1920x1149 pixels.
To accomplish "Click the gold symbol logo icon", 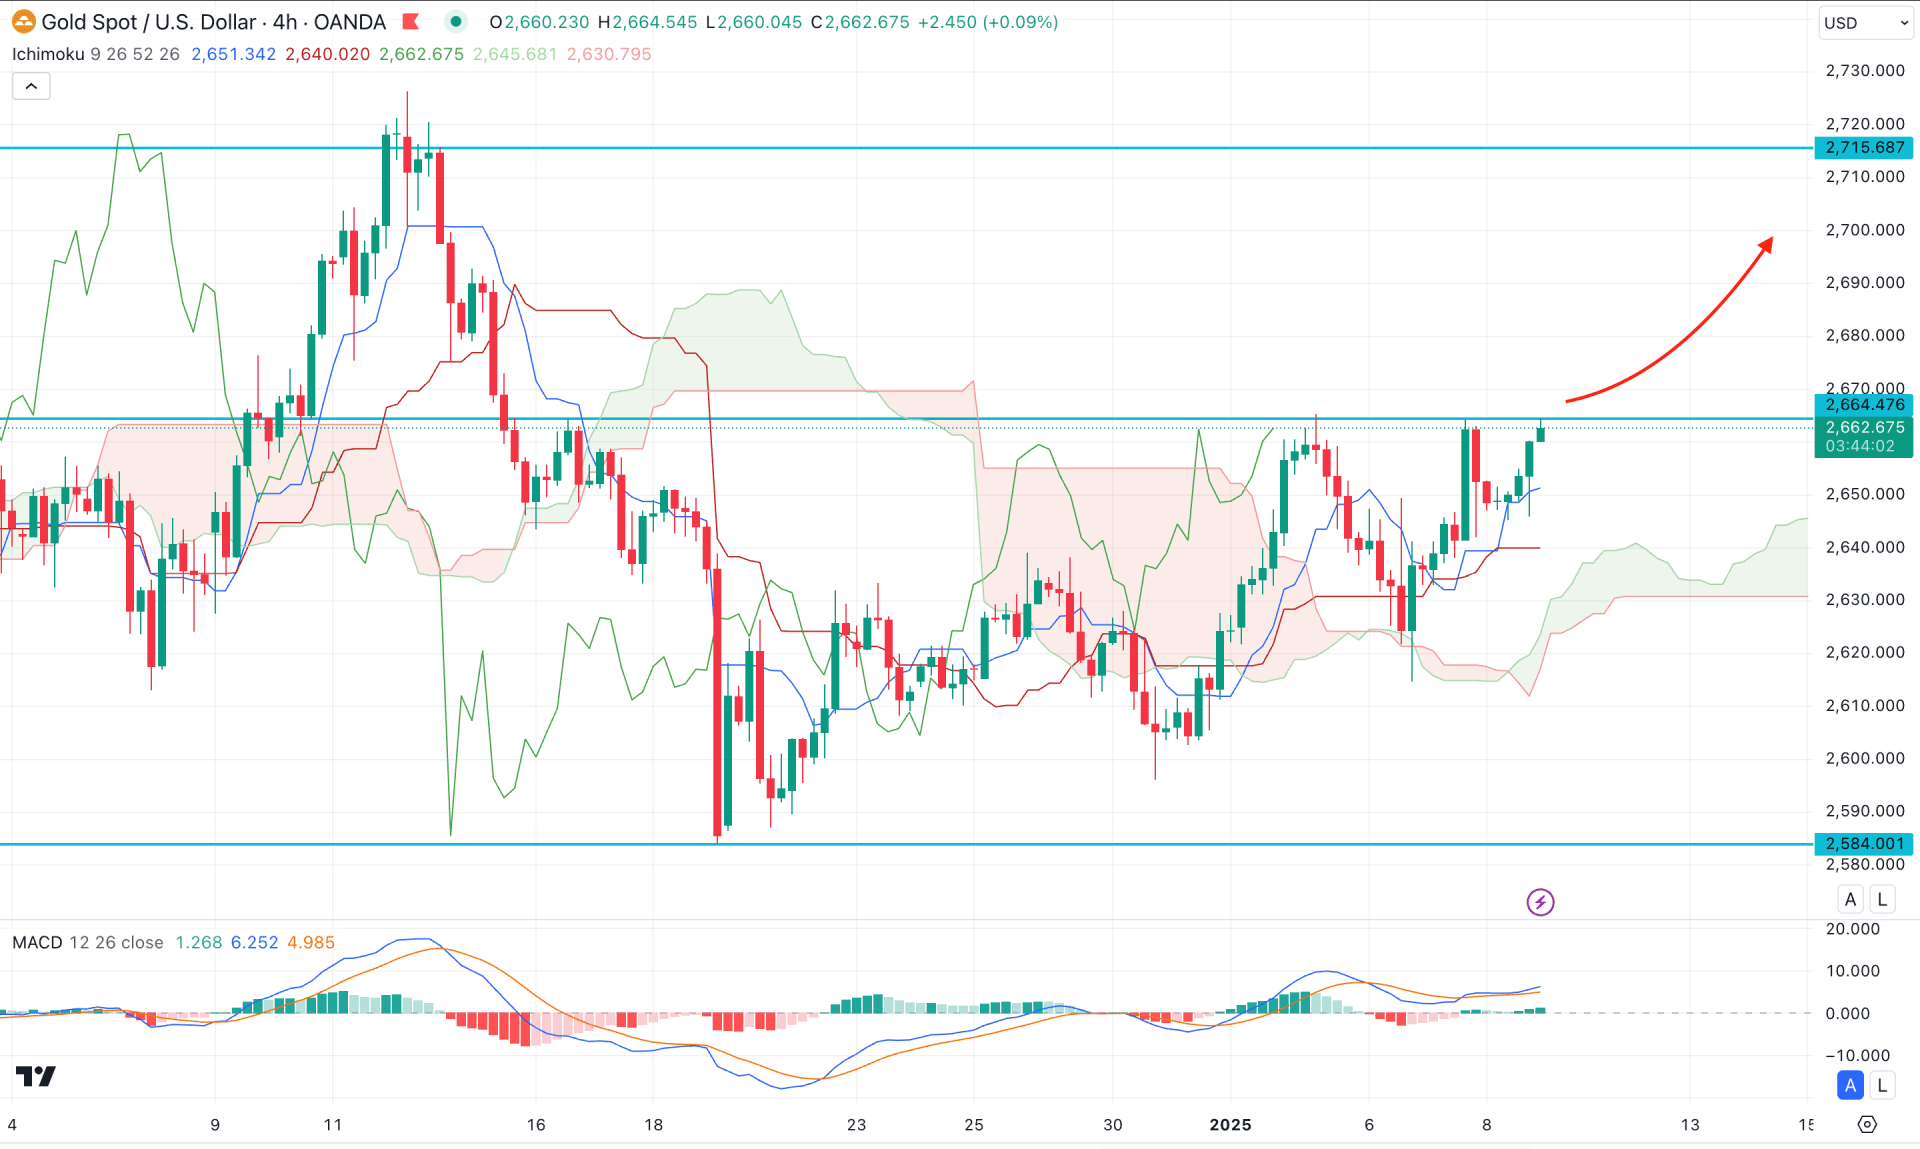I will pos(23,21).
